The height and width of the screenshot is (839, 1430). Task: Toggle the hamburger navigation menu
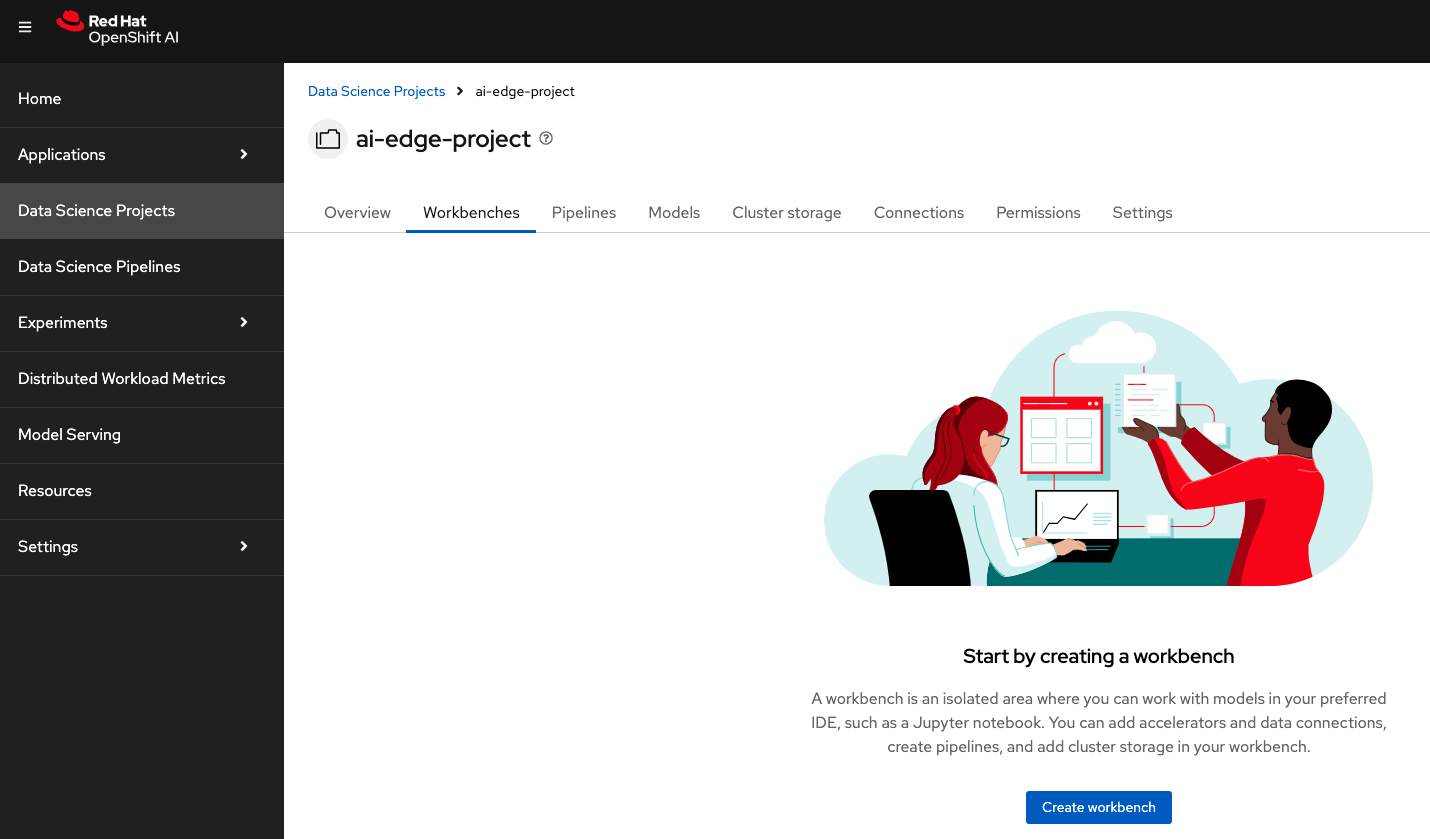(x=26, y=27)
